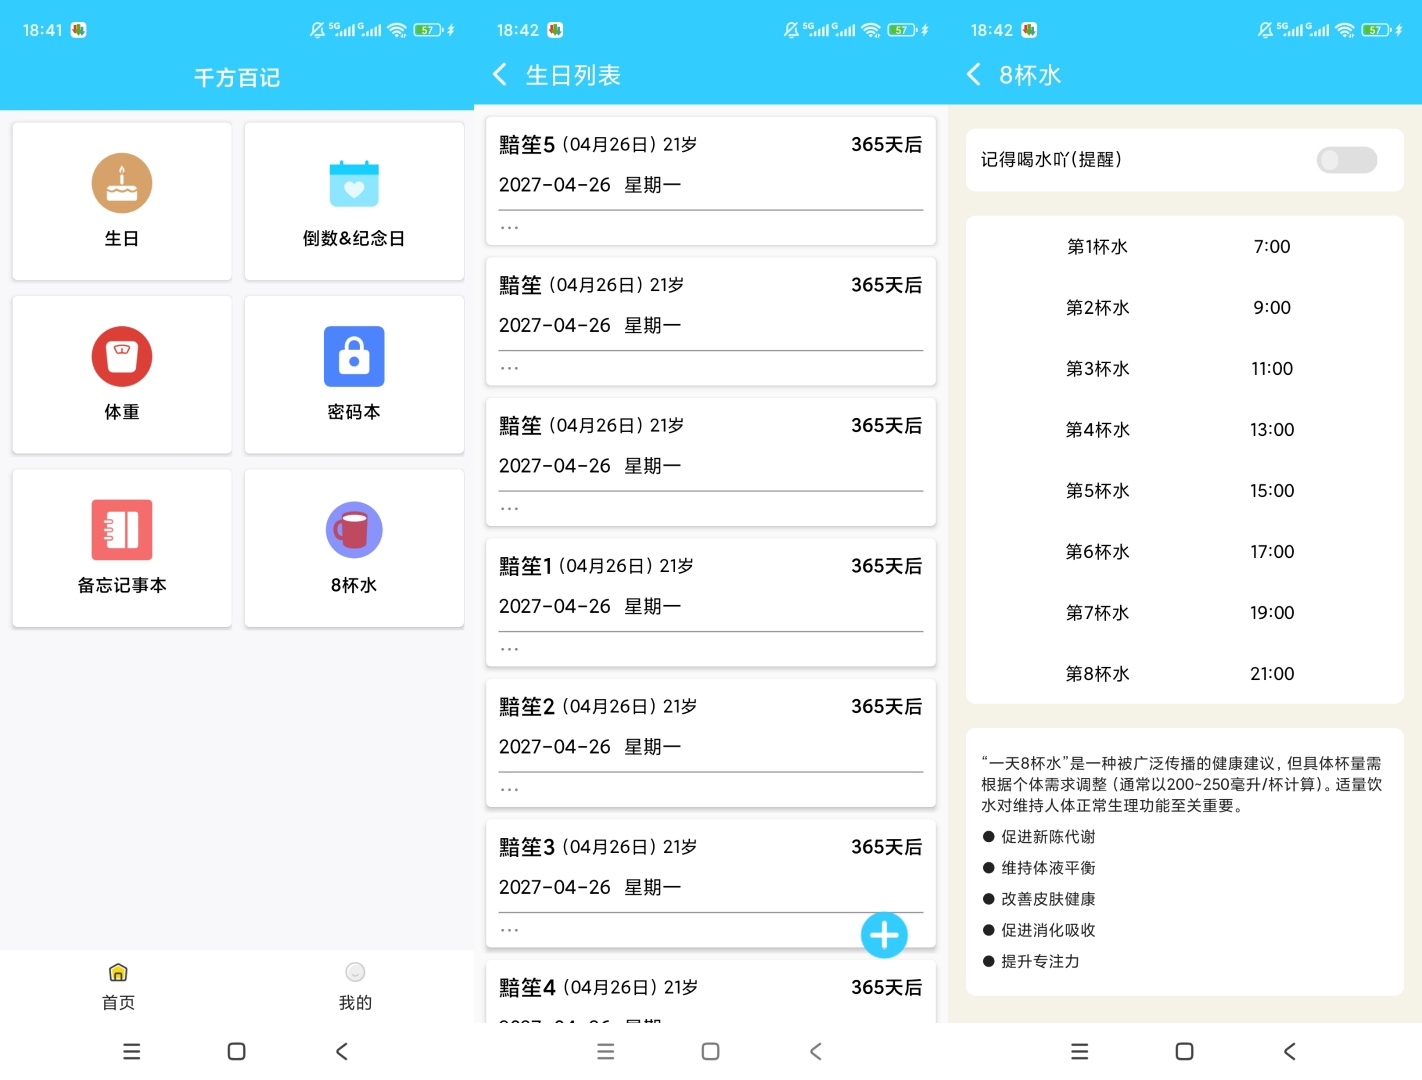Open the 备忘记事本 notebook icon

pos(122,529)
